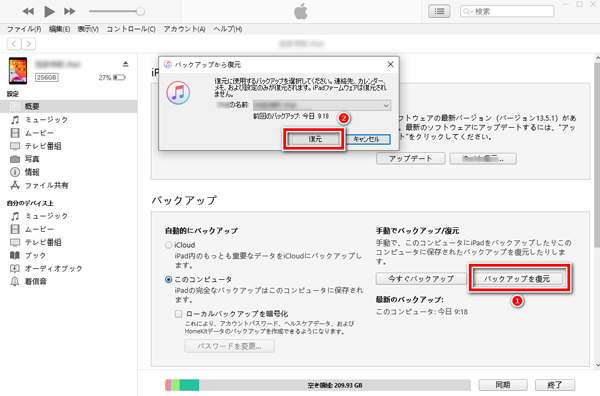Image resolution: width=600 pixels, height=396 pixels.
Task: Click the storage capacity usage bar
Action: (x=318, y=385)
